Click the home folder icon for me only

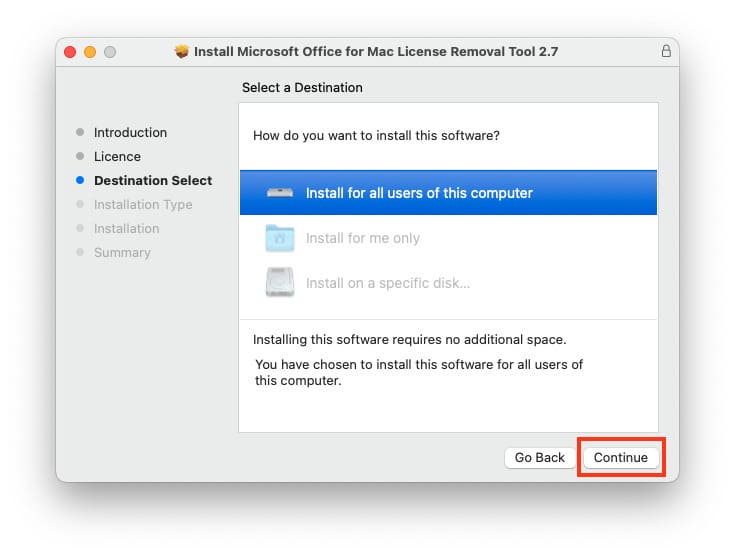(x=280, y=238)
